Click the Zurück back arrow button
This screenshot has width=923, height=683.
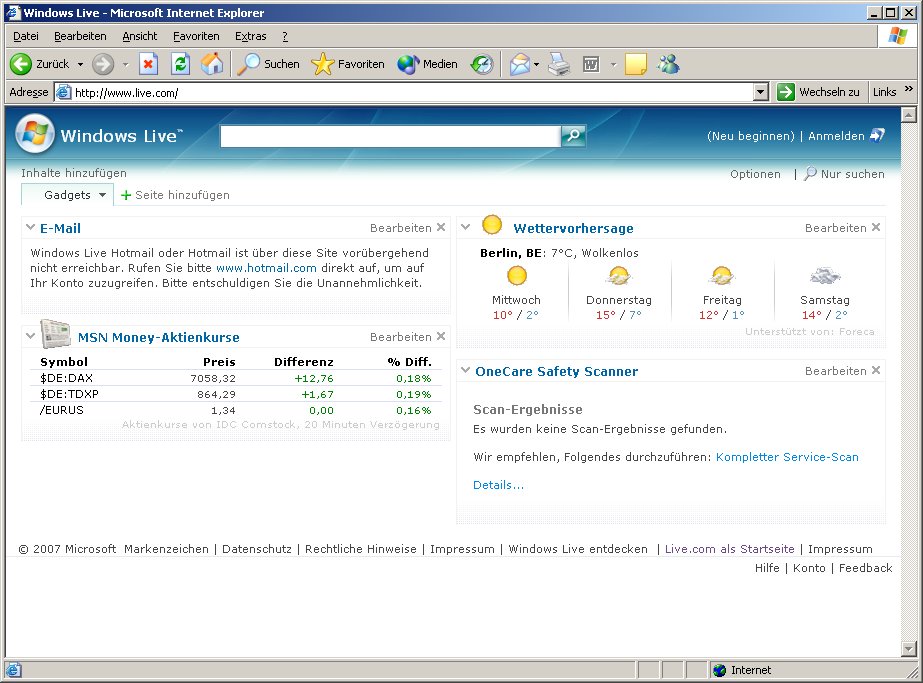[21, 64]
